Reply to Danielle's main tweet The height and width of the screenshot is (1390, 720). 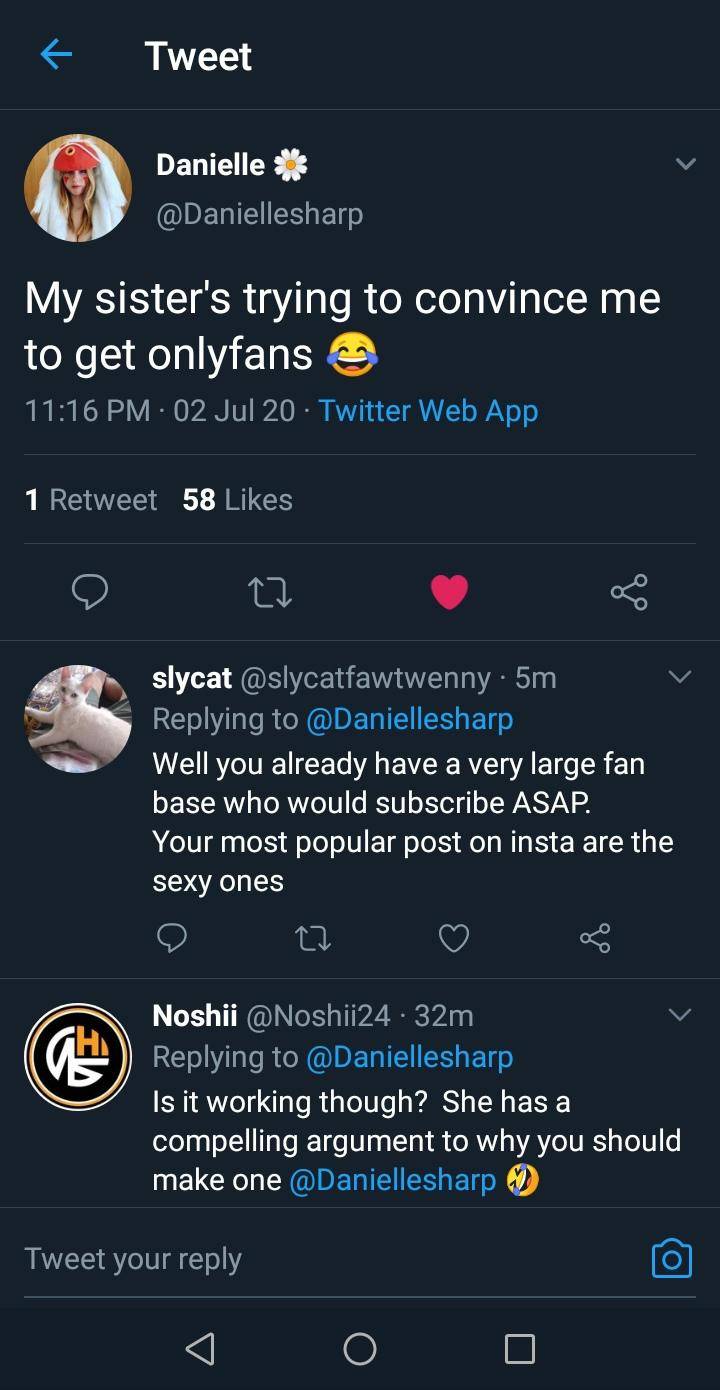90,592
